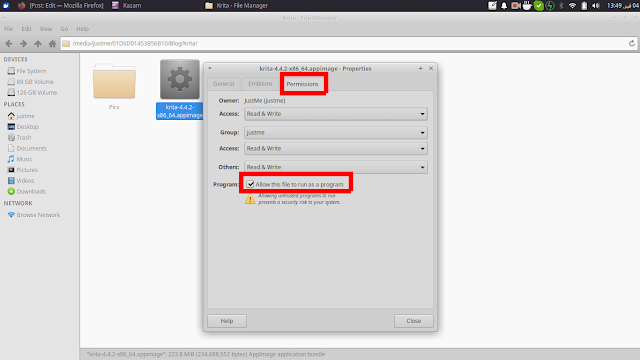This screenshot has height=360, width=640.
Task: Go forward with the forward arrow
Action: pyautogui.click(x=23, y=43)
